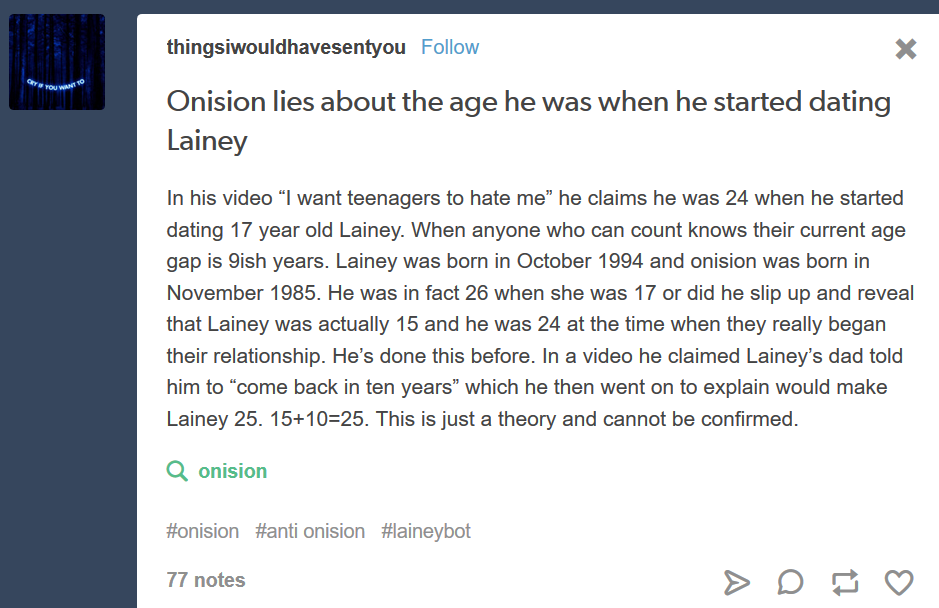Click the paper plane share icon
This screenshot has height=608, width=939.
tap(736, 582)
